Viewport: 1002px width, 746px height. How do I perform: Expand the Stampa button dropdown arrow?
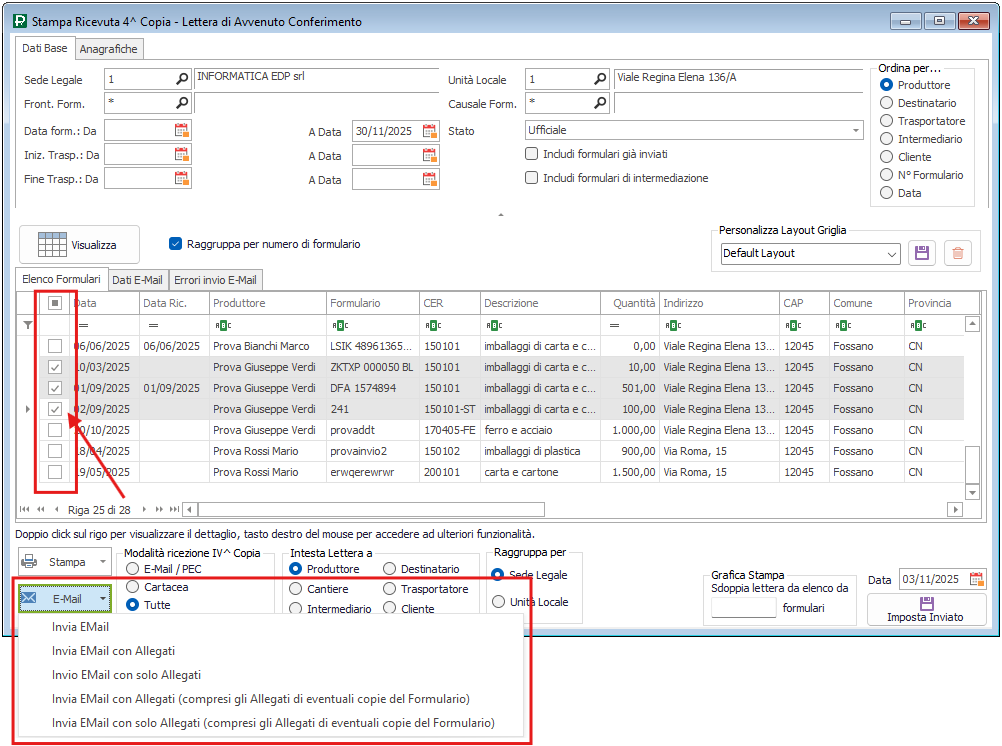103,562
